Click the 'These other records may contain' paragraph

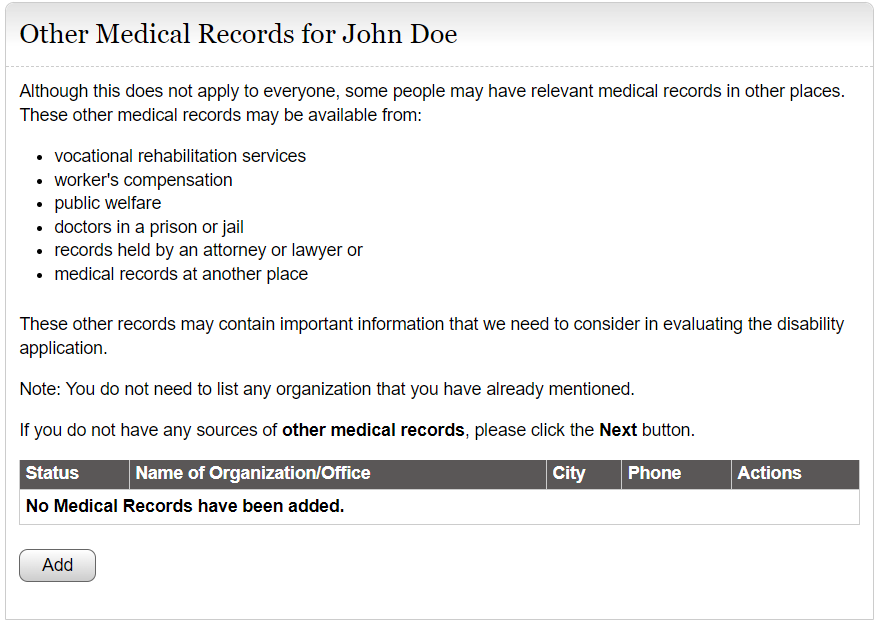tap(432, 324)
